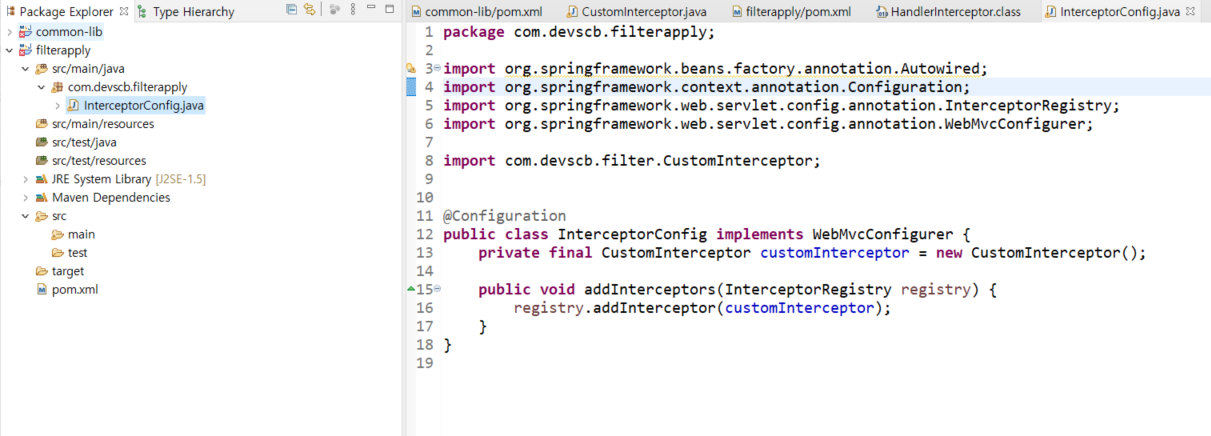Click the main folder icon
Screen dimensions: 1211x436
click(57, 234)
